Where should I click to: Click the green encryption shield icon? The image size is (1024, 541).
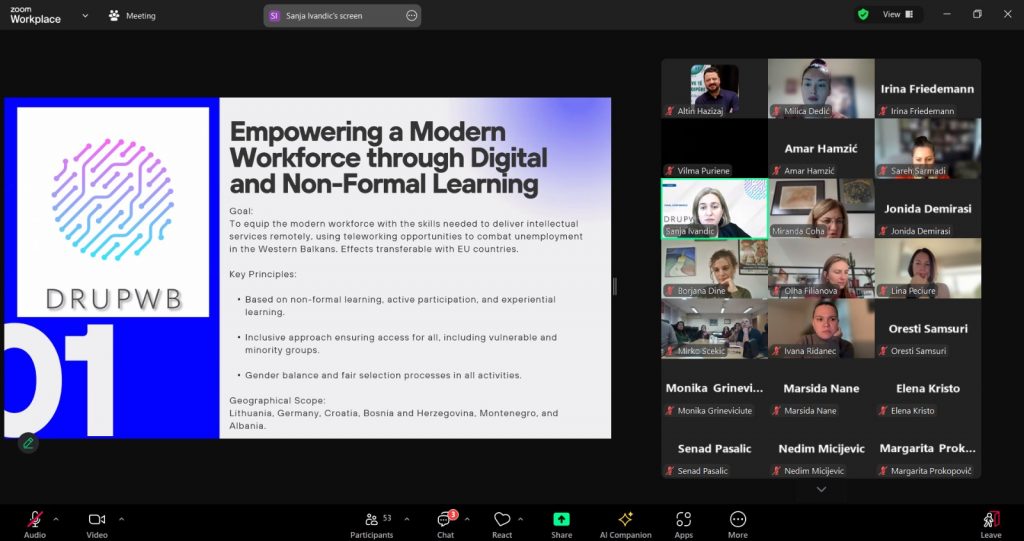click(x=863, y=15)
